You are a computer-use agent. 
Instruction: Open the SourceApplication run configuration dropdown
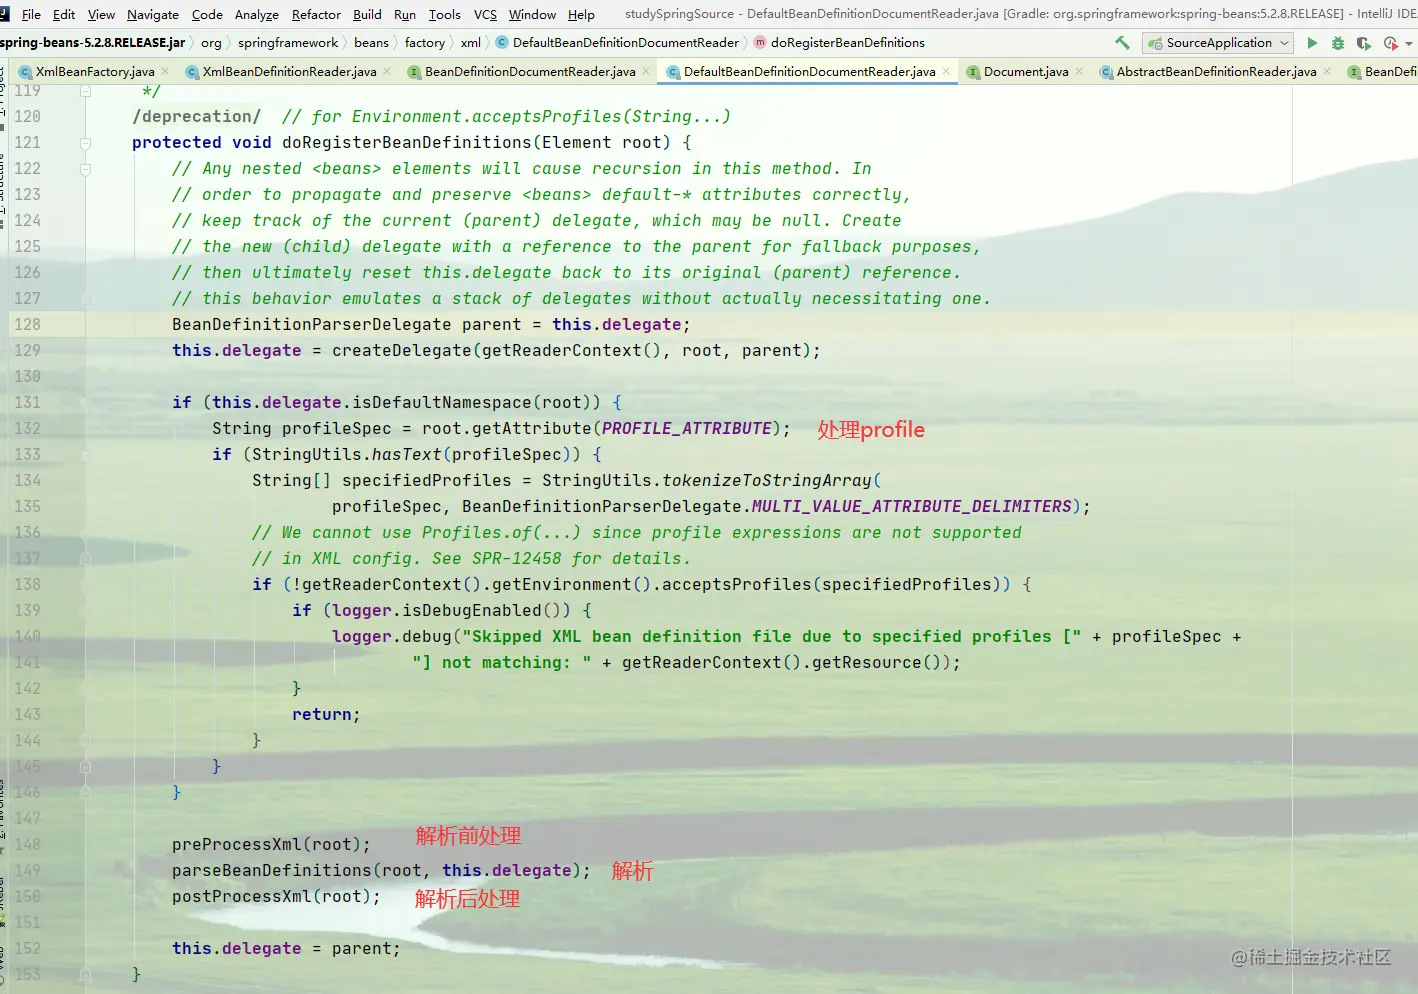tap(1218, 43)
